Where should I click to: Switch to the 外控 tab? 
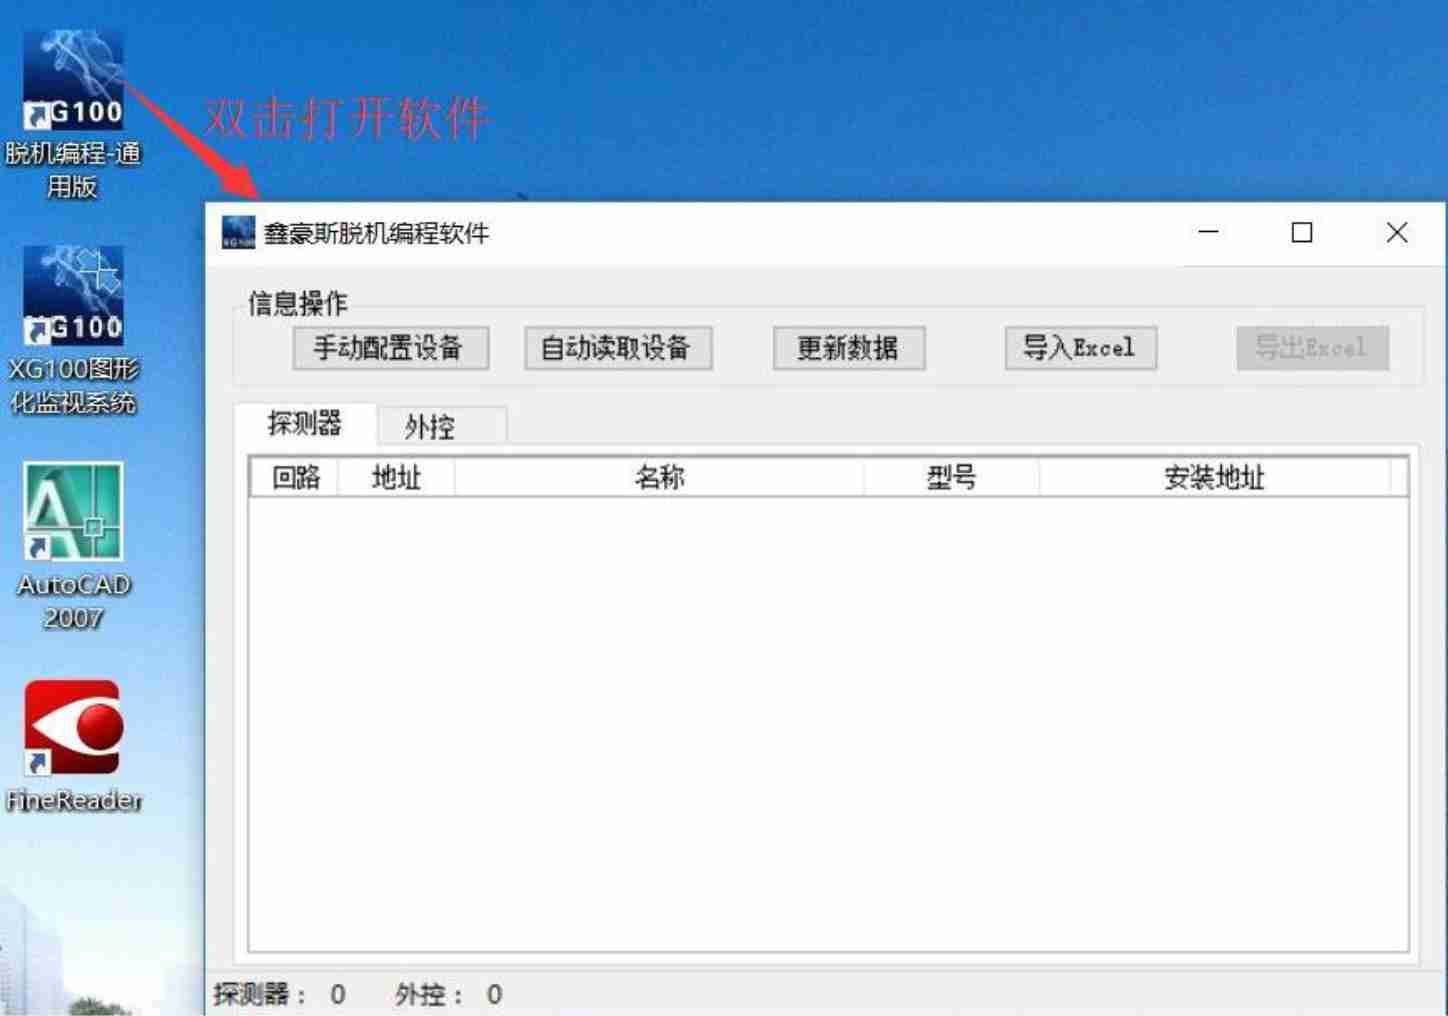[431, 427]
